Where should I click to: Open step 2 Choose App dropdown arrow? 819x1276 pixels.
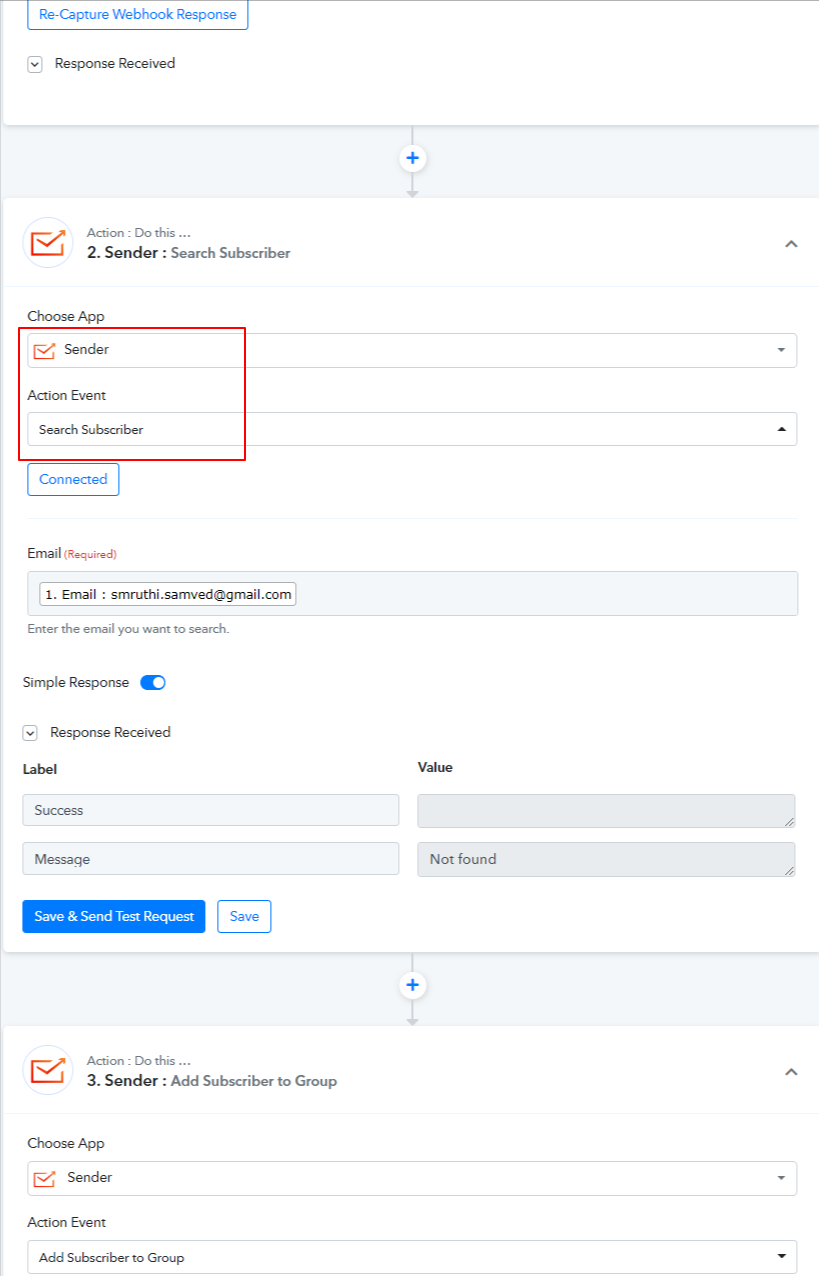click(781, 350)
